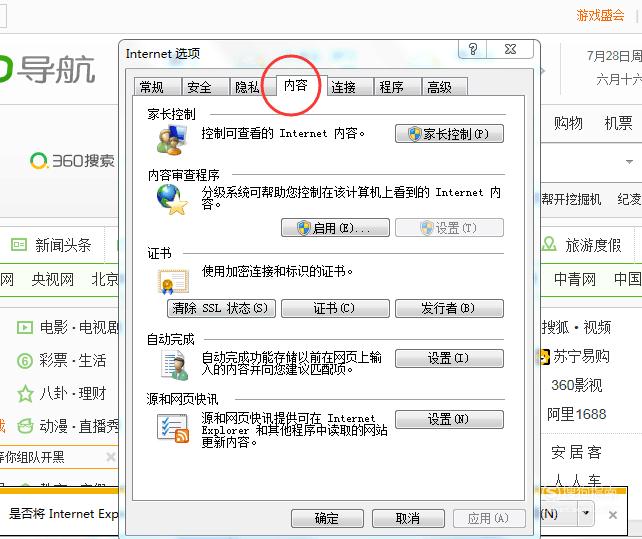The image size is (642, 539).
Task: Click the 360搜索 logo icon
Action: pyautogui.click(x=39, y=161)
